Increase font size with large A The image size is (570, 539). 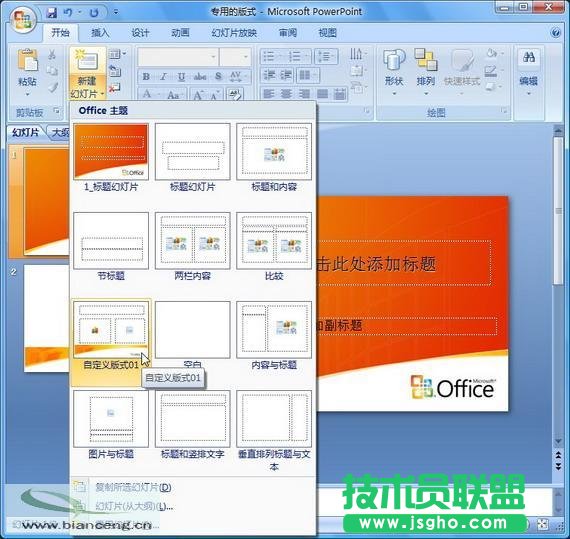point(198,95)
